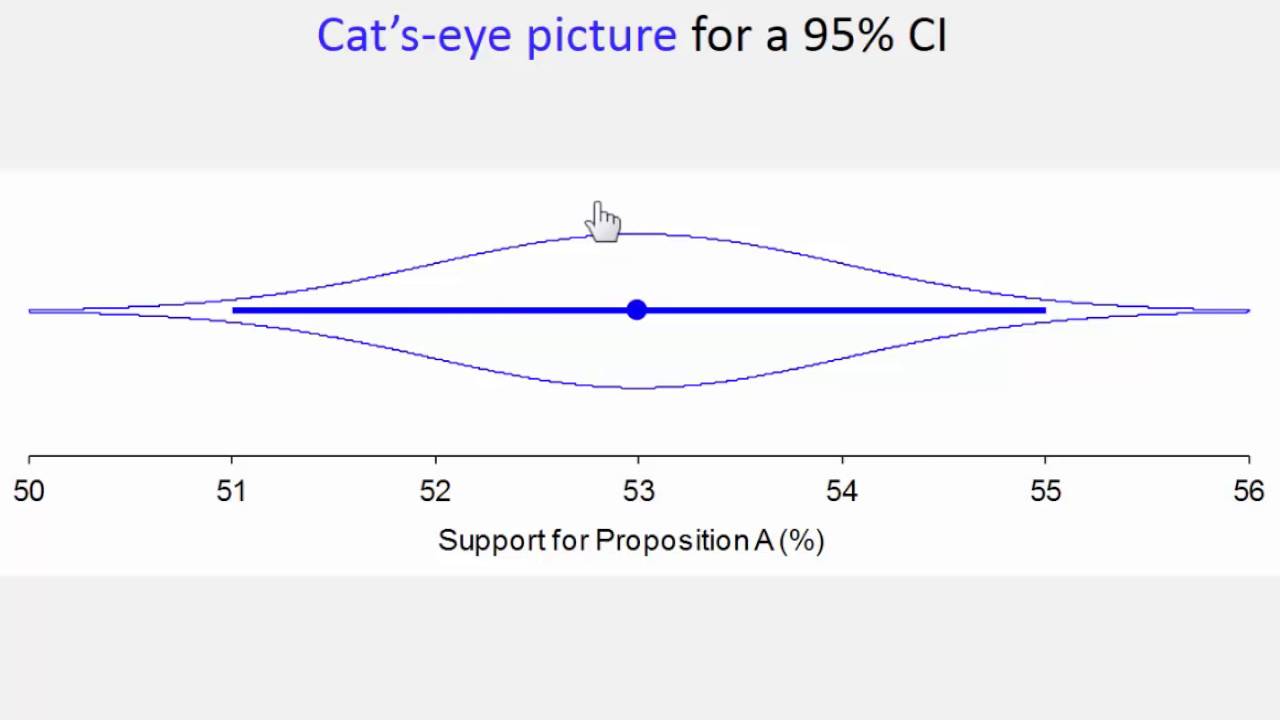Click the left end of the thick CI bar
The height and width of the screenshot is (720, 1280).
click(234, 310)
